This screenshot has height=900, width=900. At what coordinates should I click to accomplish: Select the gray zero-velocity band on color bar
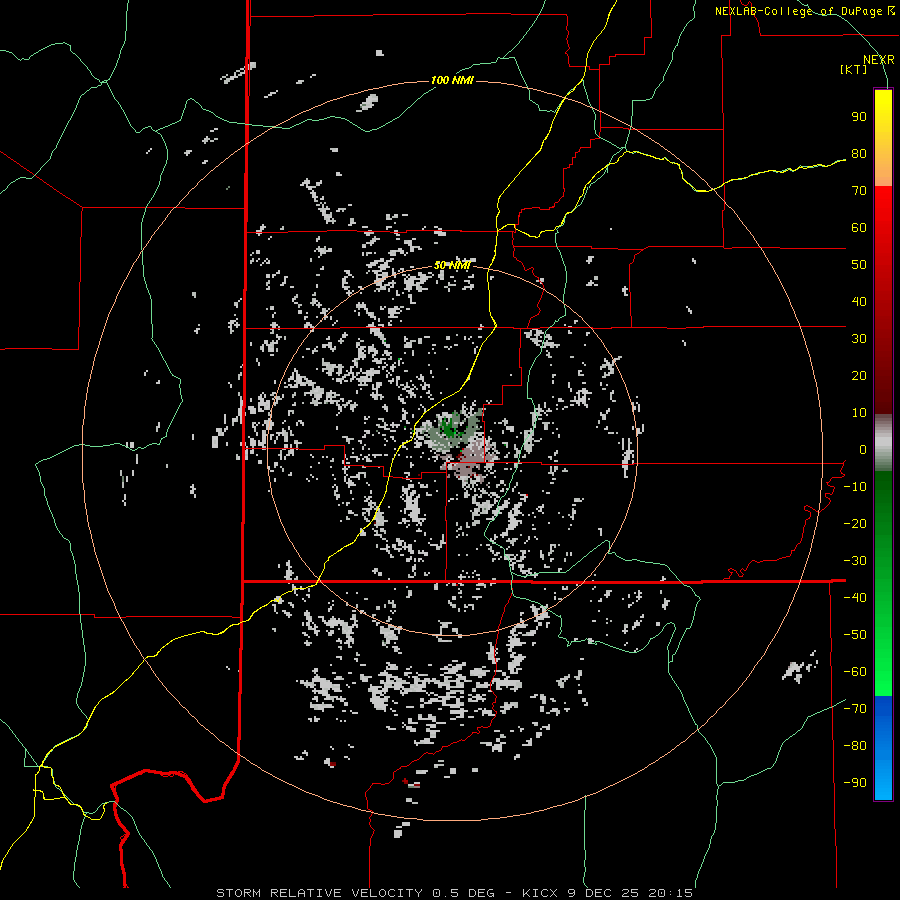click(883, 443)
